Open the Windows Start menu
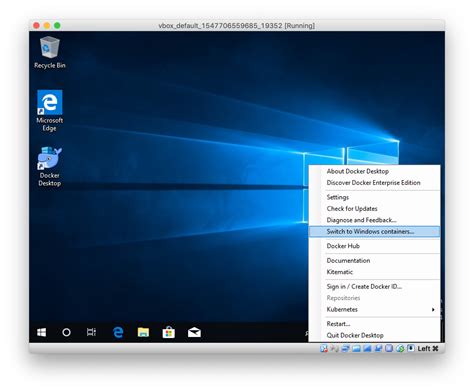Image resolution: width=474 pixels, height=392 pixels. [x=42, y=332]
